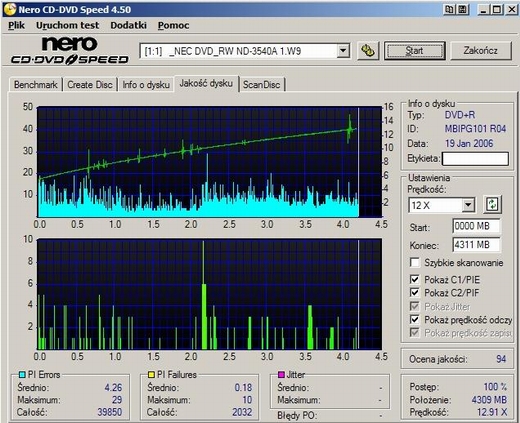The image size is (520, 423).
Task: Click the copy-to-clipboard icon in title bar
Action: pyautogui.click(x=449, y=9)
